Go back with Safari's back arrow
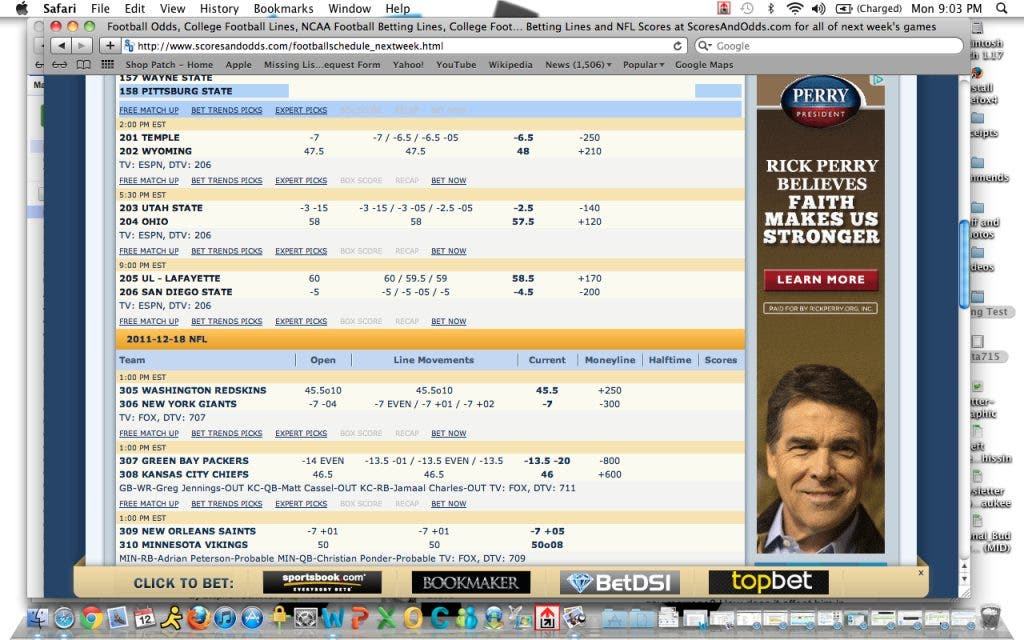 tap(61, 46)
